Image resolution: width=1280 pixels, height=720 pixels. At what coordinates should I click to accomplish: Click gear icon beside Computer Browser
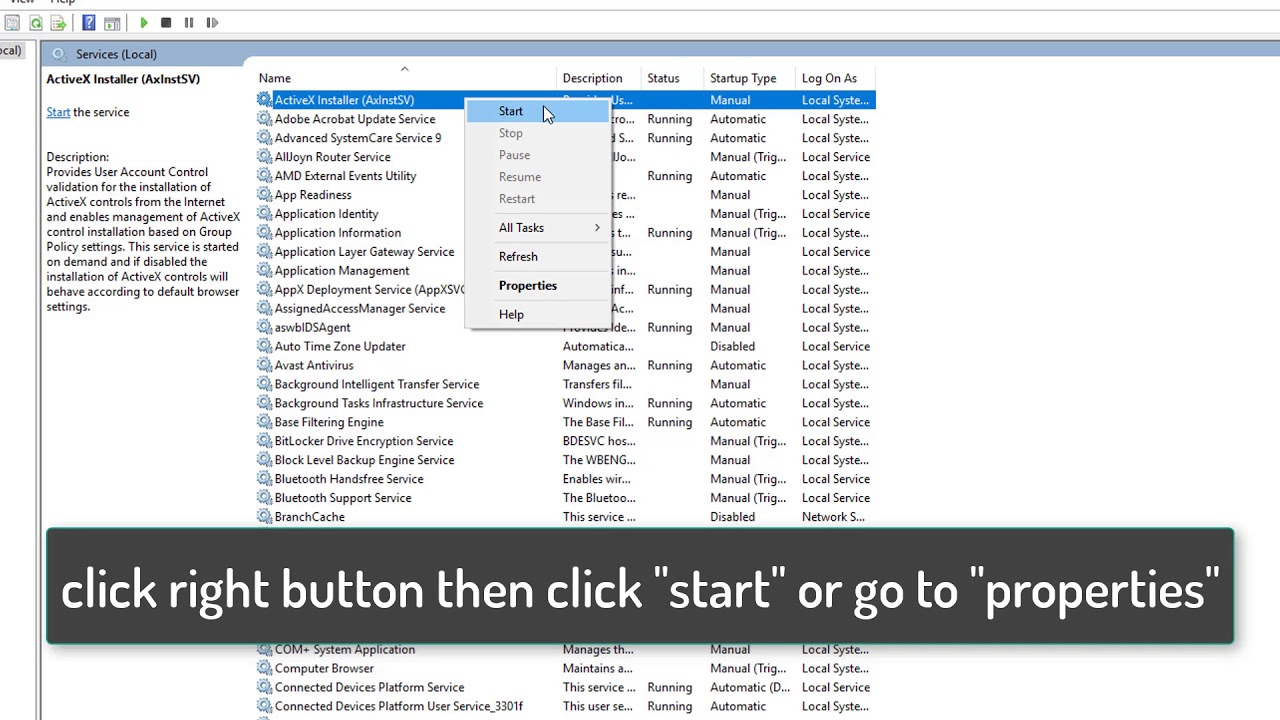264,668
